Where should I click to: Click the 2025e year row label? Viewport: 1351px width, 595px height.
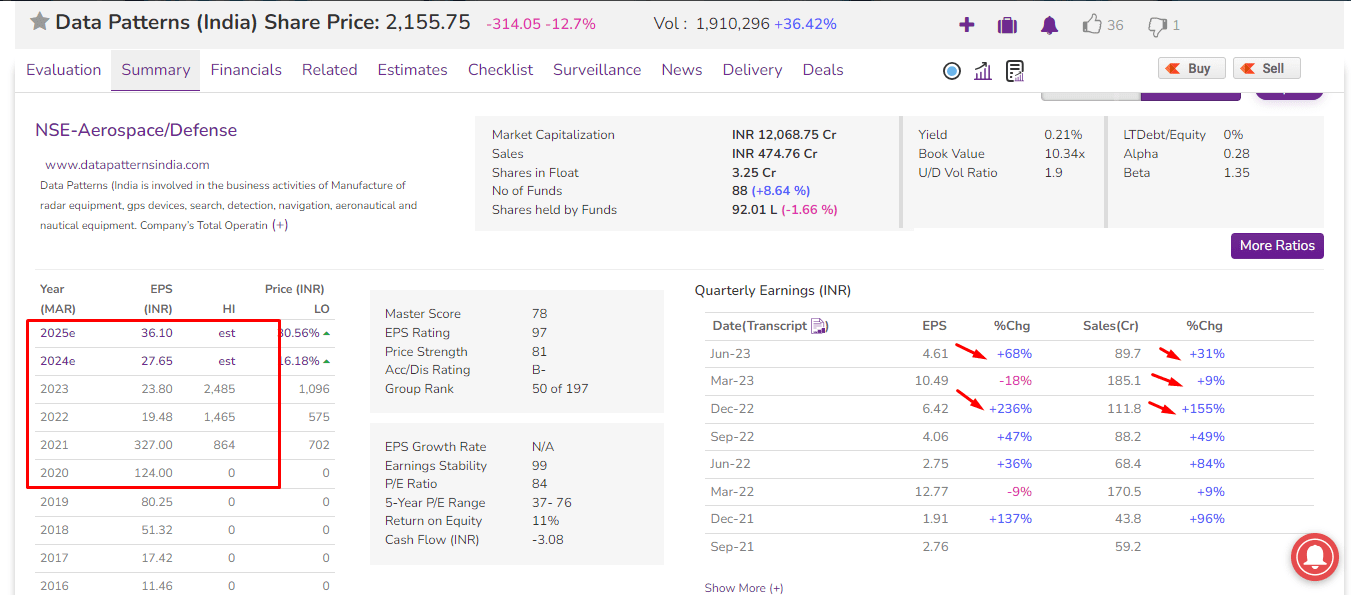(58, 333)
